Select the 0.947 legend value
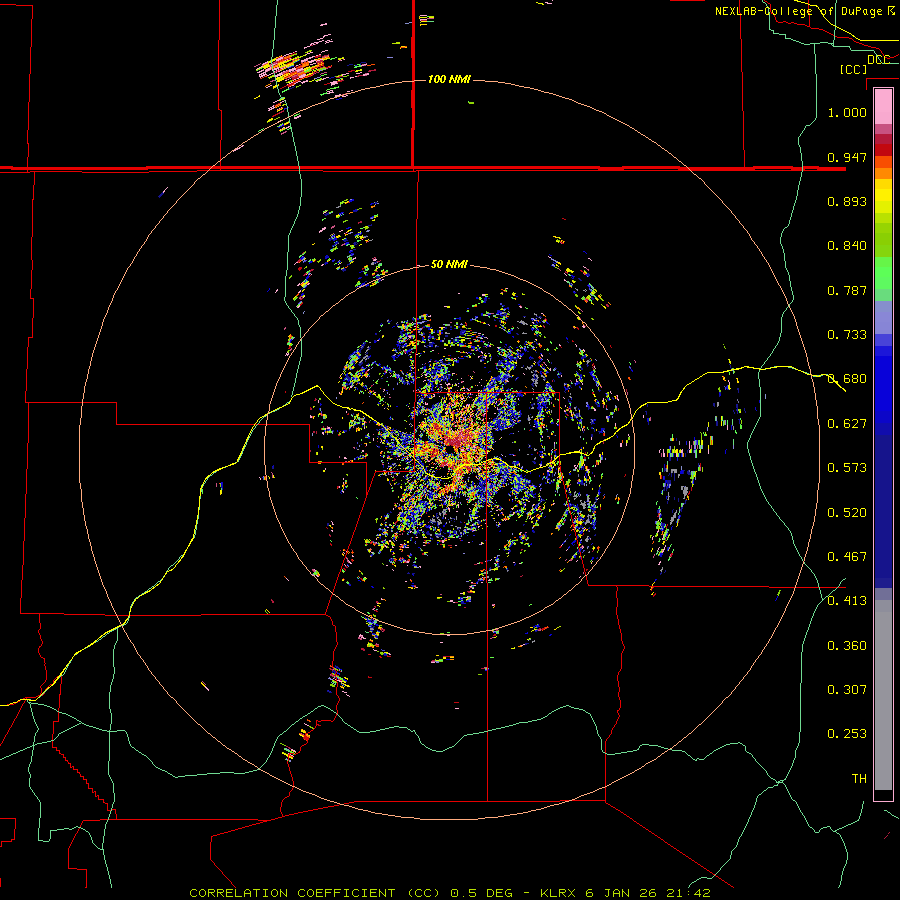 [x=847, y=157]
